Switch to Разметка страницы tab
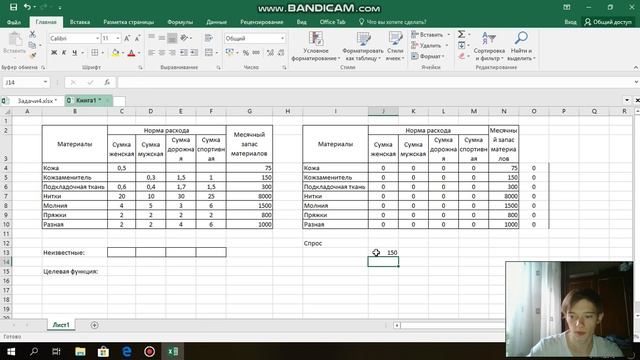640x360 pixels. (129, 22)
